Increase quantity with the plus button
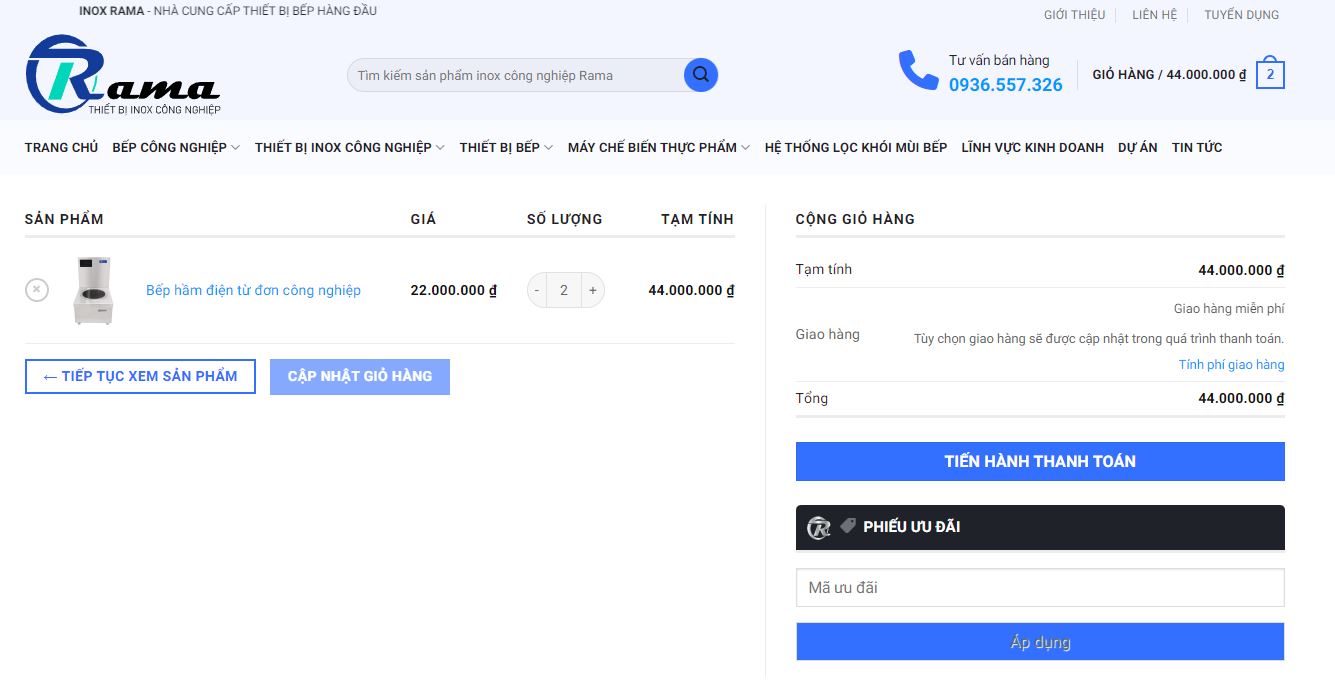This screenshot has height=695, width=1335. coord(592,290)
